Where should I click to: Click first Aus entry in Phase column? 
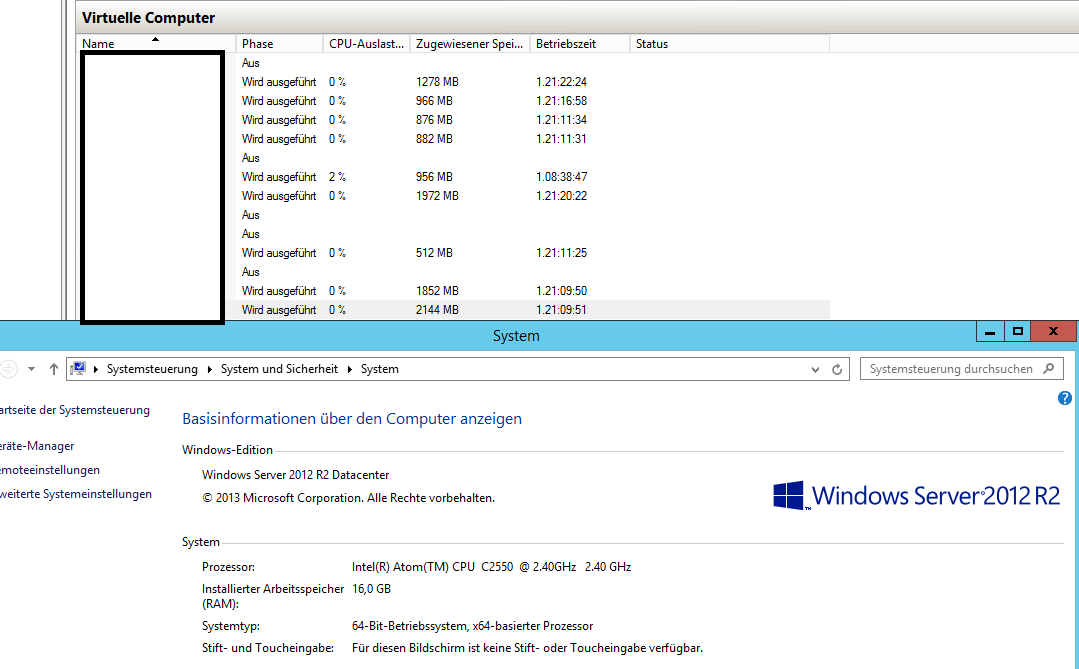point(250,63)
